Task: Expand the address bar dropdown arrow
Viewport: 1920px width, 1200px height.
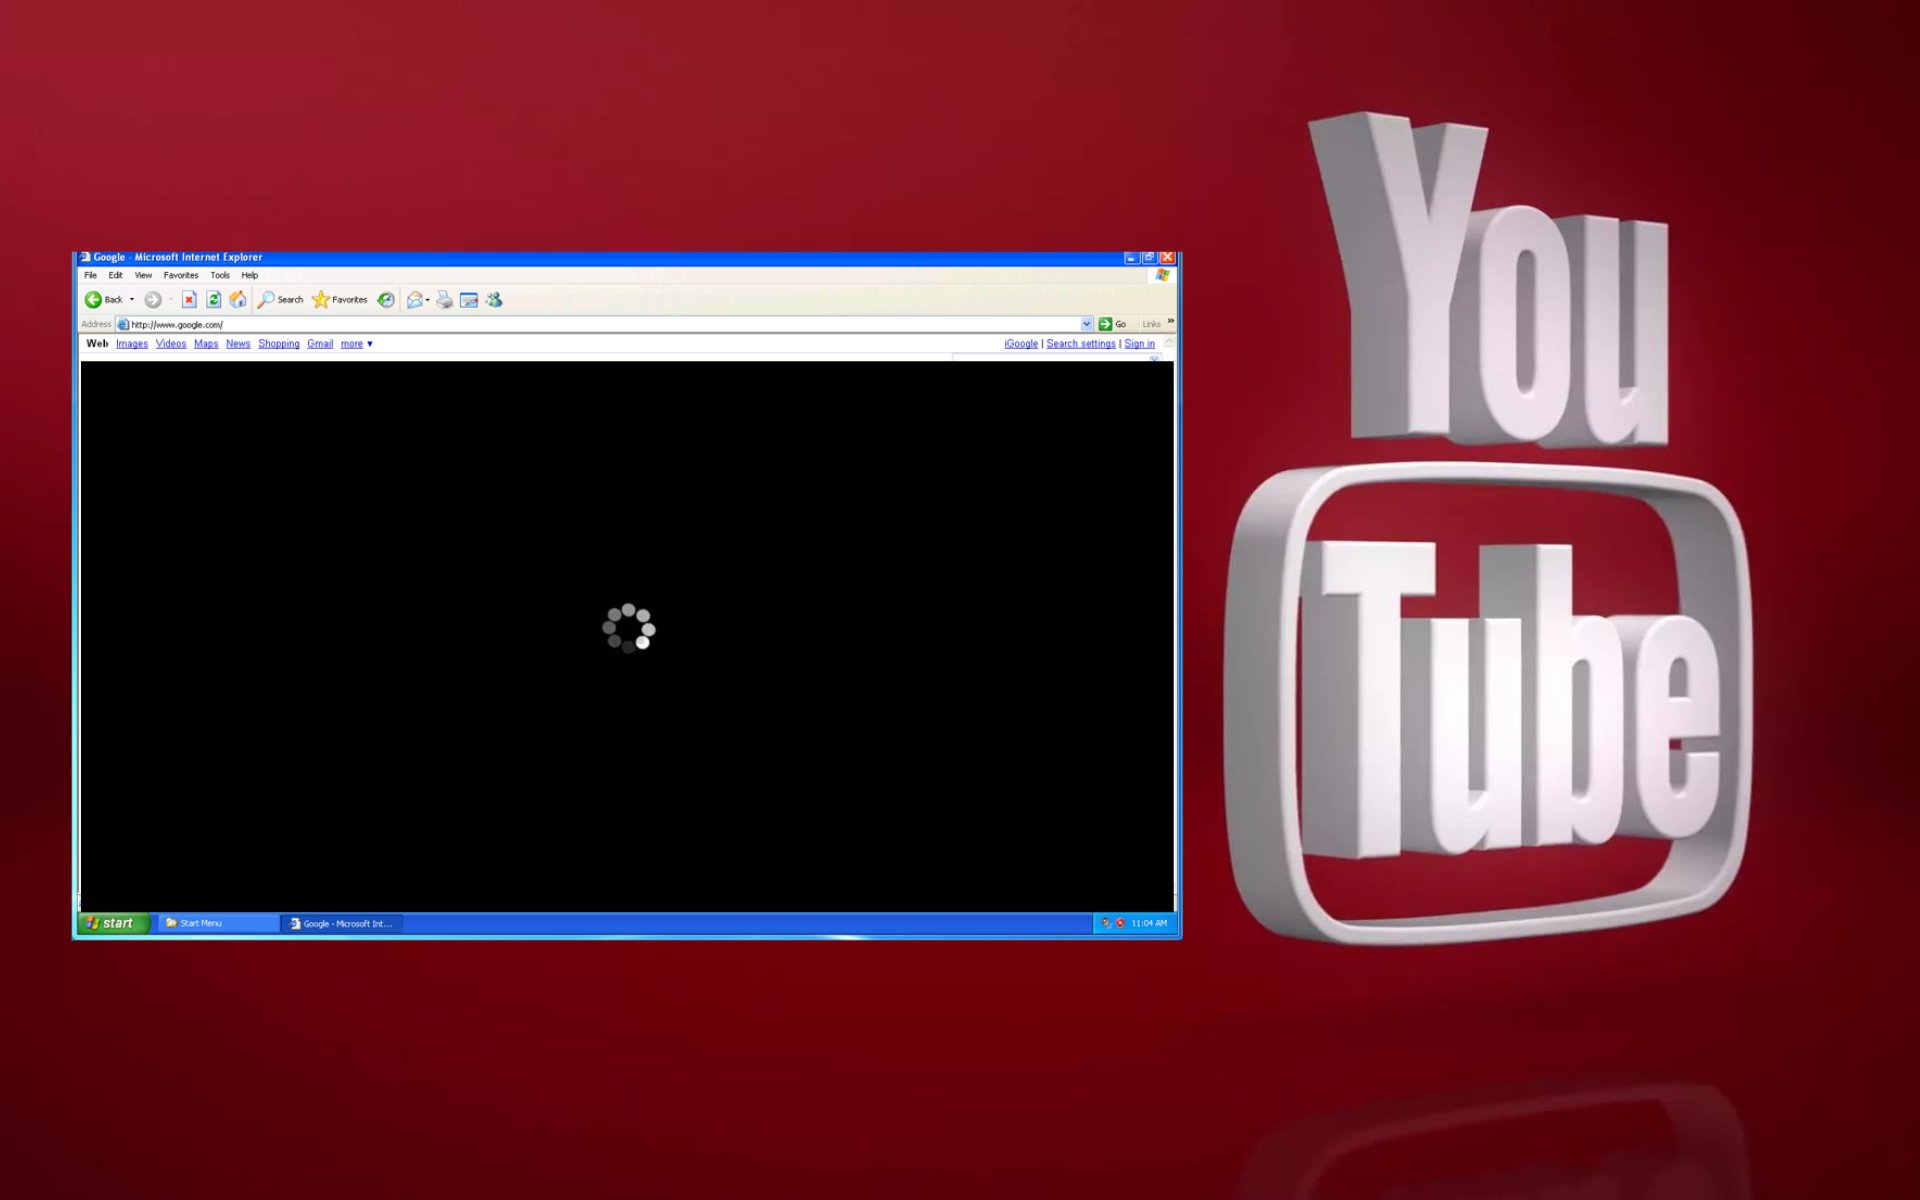Action: tap(1086, 324)
